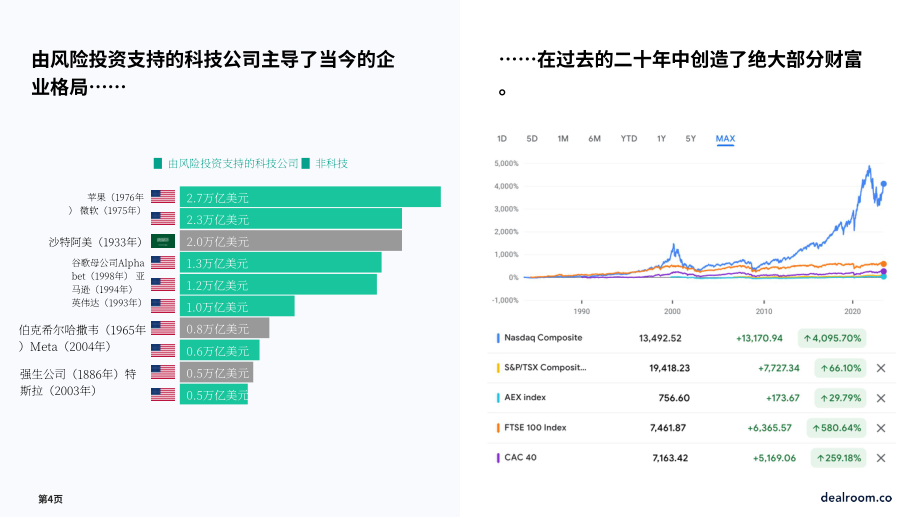Remove CAC 40 row with X
Viewport: 920px width, 518px height.
coord(881,458)
